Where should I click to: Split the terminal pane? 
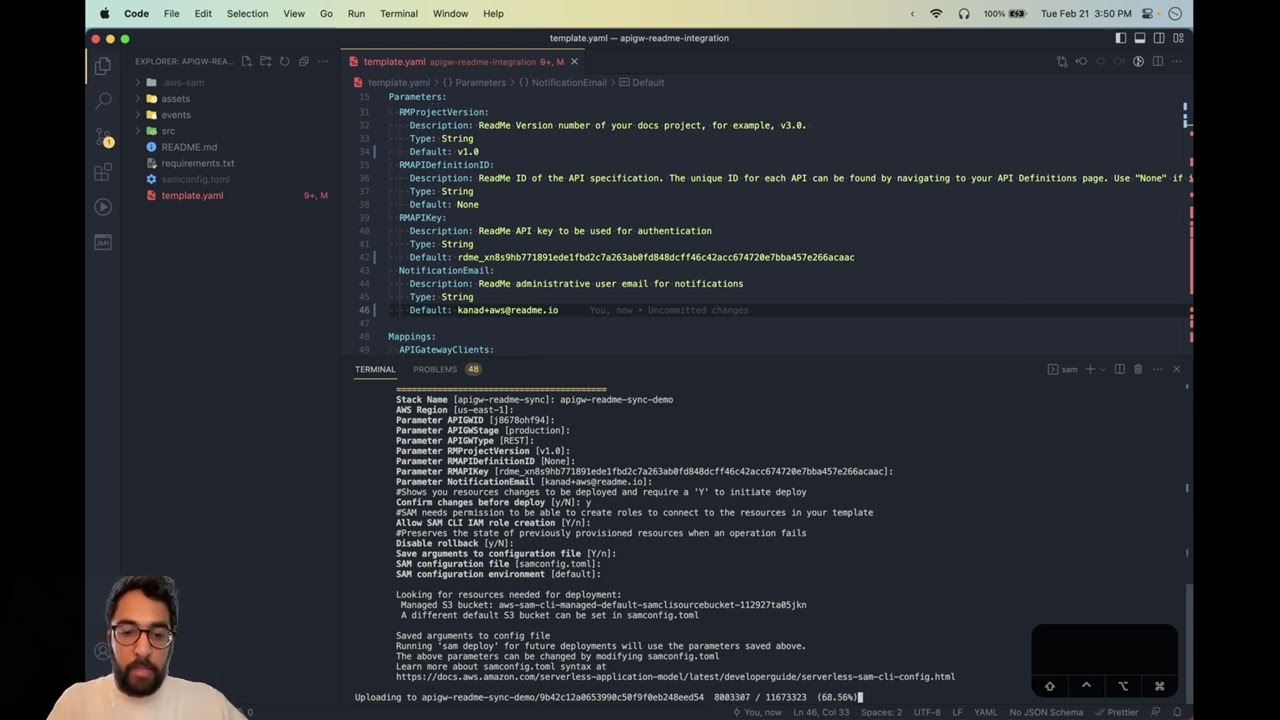pos(1120,369)
